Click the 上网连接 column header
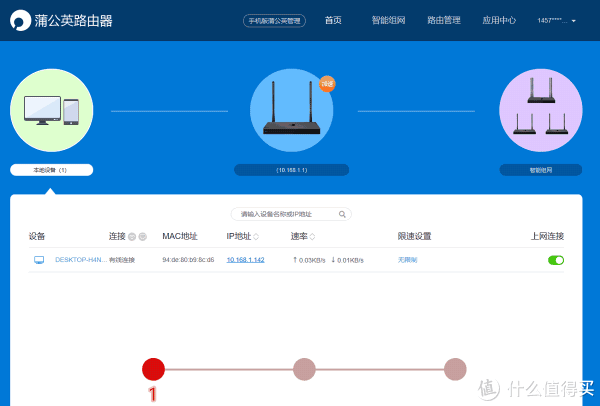The image size is (600, 406). (547, 236)
